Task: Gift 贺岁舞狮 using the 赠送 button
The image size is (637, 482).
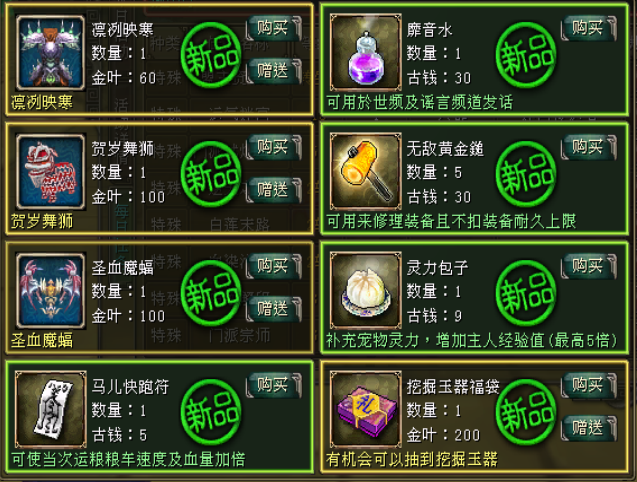Action: 274,190
